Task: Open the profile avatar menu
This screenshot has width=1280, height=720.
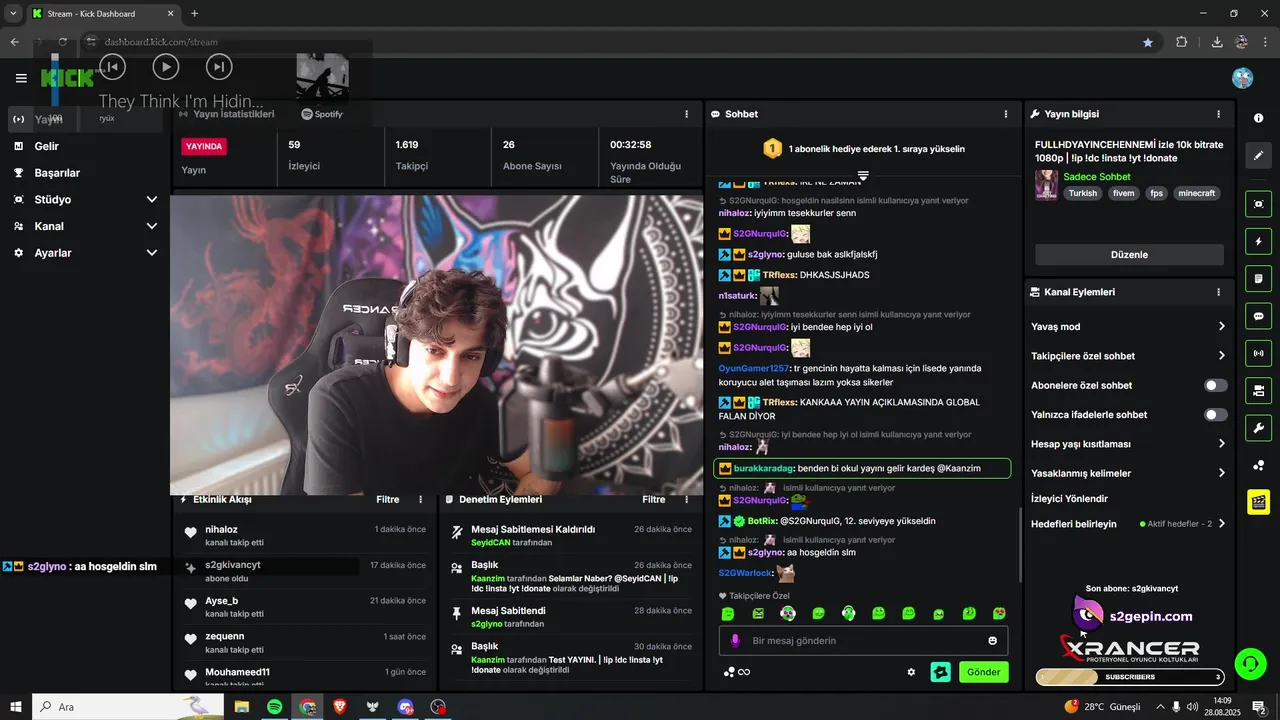Action: (1243, 78)
